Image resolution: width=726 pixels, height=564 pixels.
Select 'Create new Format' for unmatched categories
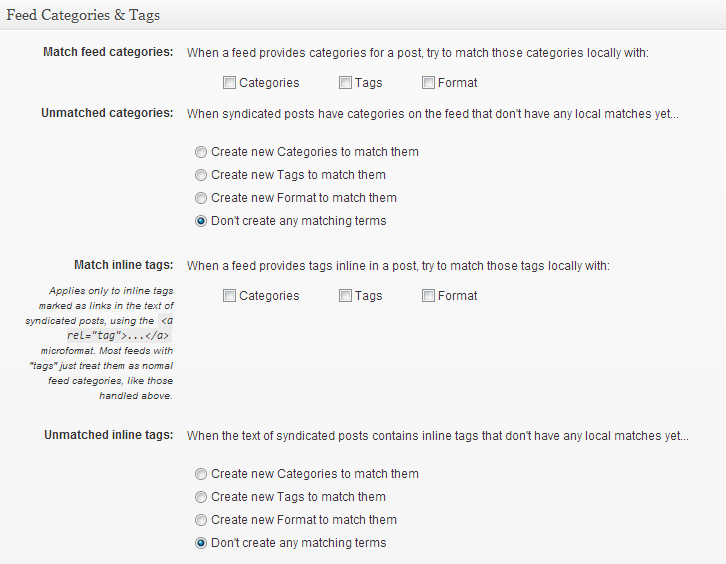(x=202, y=198)
